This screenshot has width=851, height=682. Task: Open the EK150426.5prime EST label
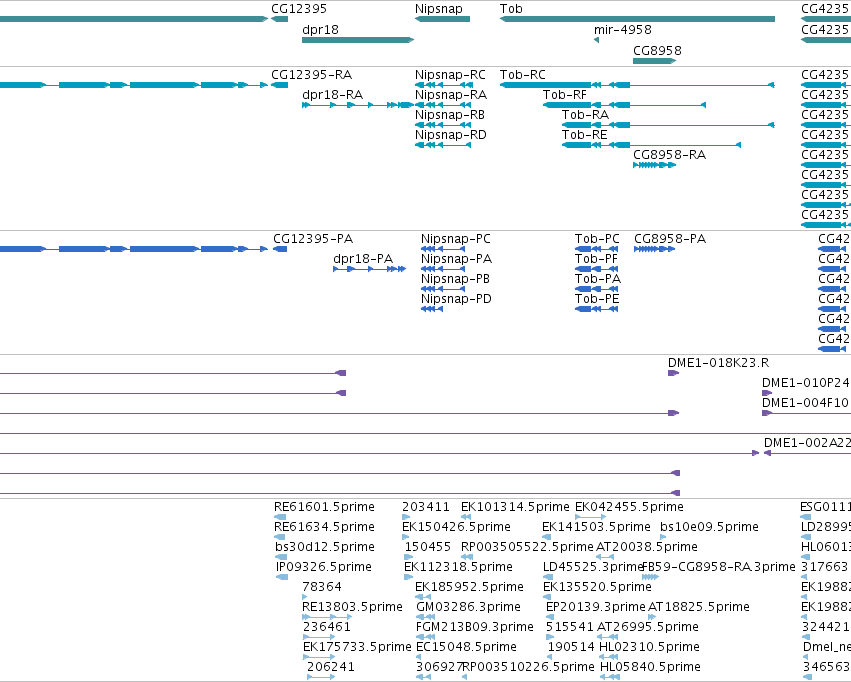coord(456,527)
